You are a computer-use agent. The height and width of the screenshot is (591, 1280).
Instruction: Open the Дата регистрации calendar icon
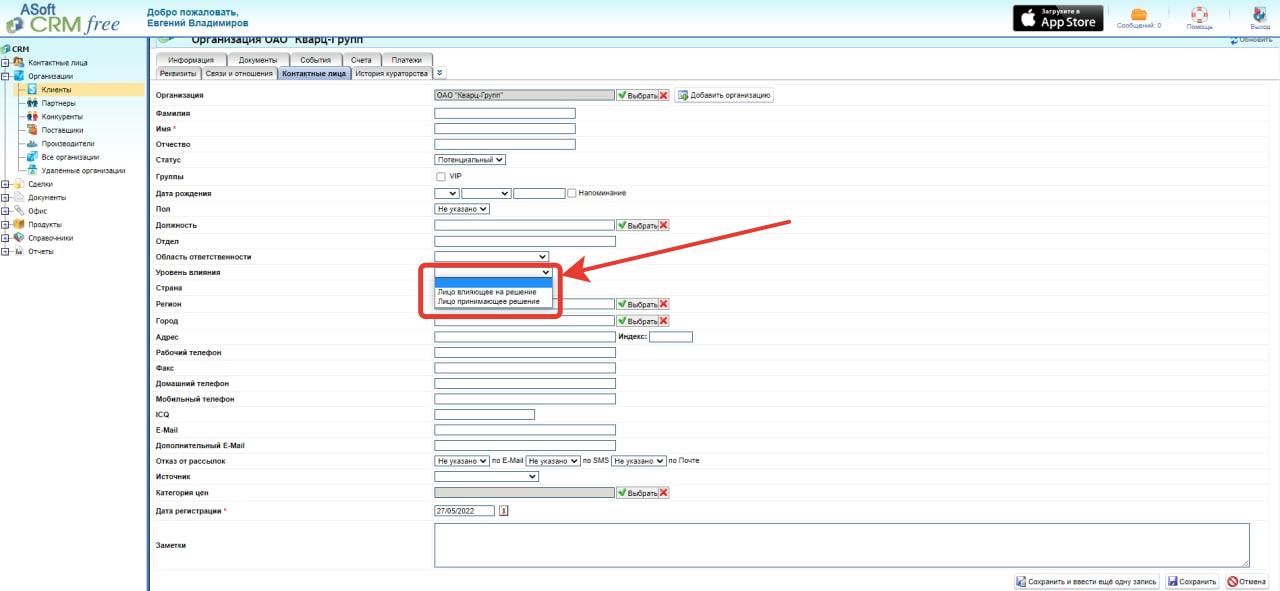coord(504,511)
